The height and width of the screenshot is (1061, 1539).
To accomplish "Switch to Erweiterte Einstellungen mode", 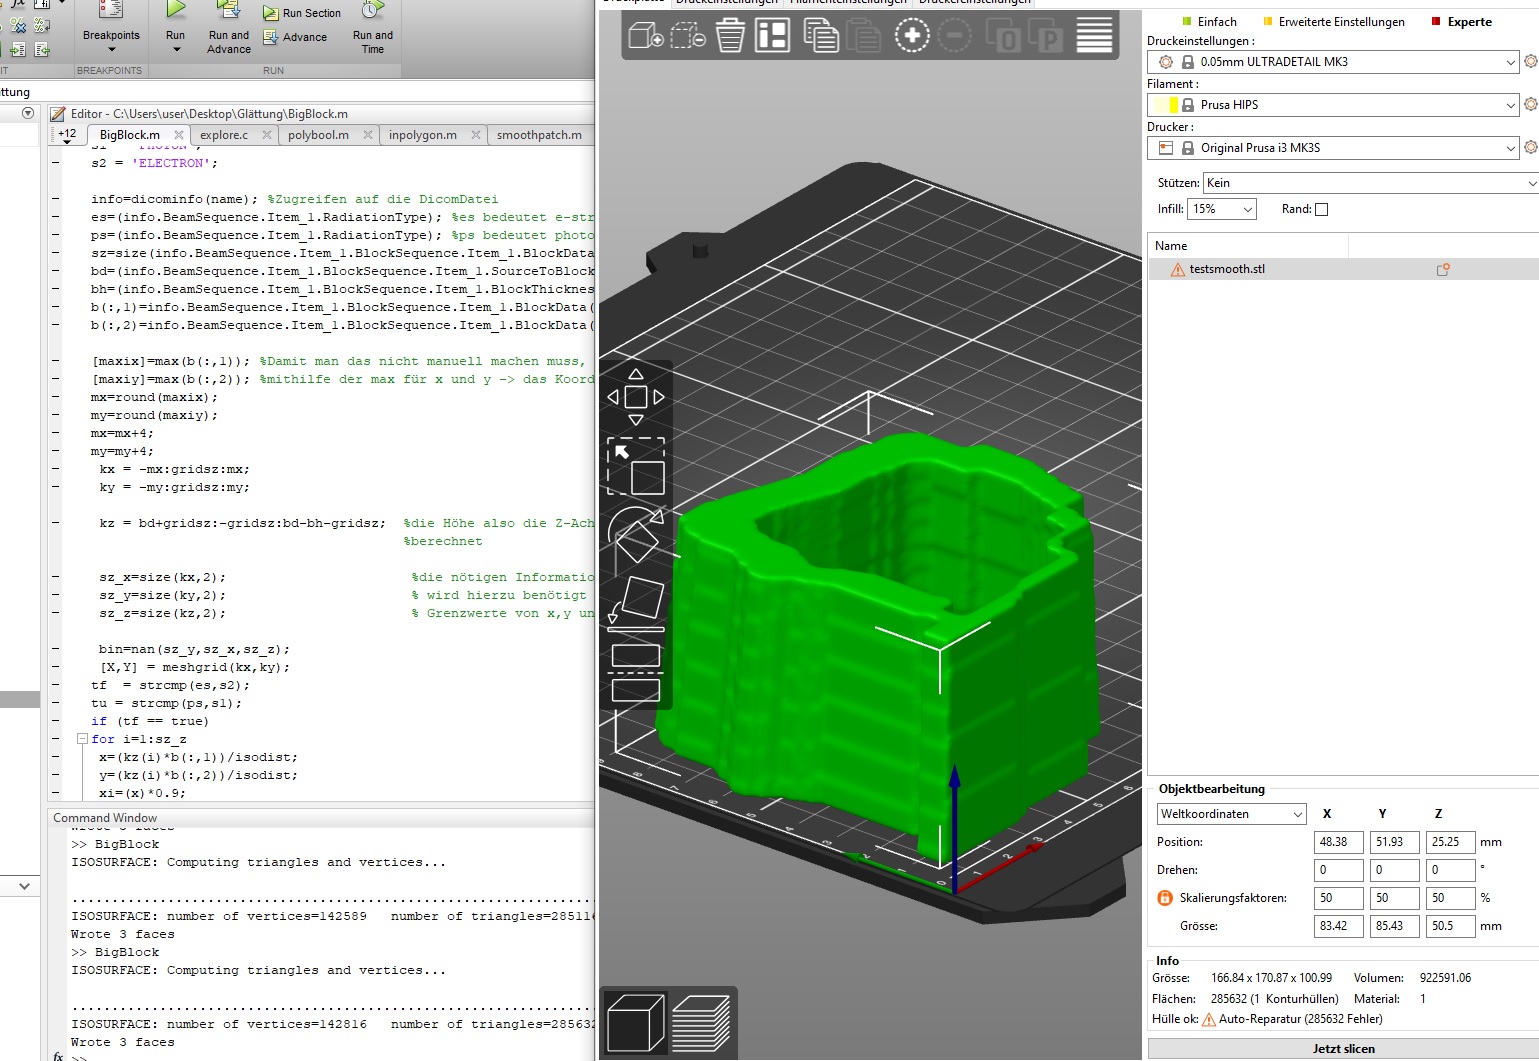I will tap(1333, 21).
